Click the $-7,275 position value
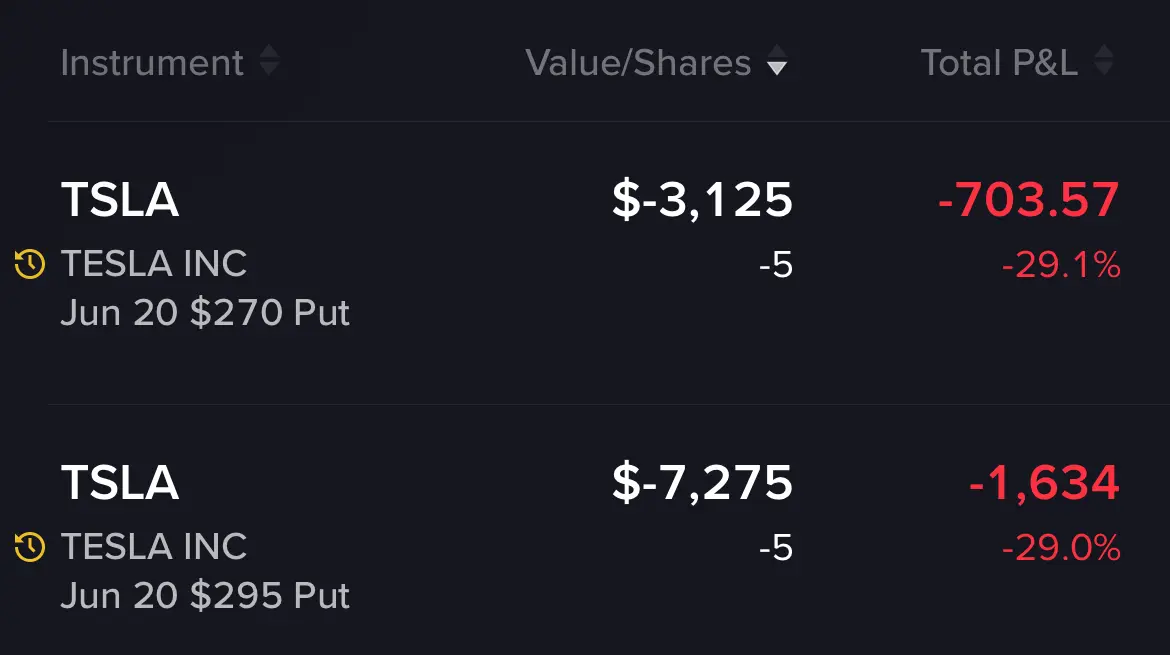The image size is (1170, 655). 702,483
